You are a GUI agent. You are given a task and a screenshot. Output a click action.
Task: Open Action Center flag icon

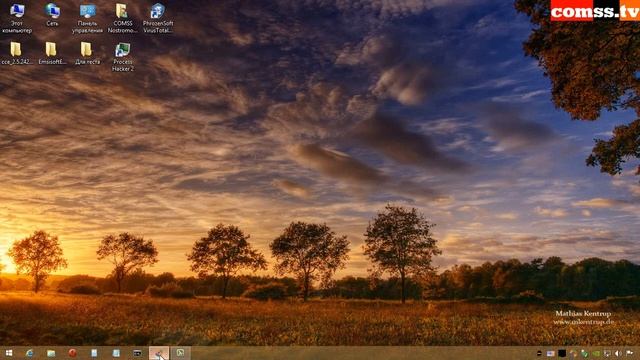pyautogui.click(x=630, y=353)
